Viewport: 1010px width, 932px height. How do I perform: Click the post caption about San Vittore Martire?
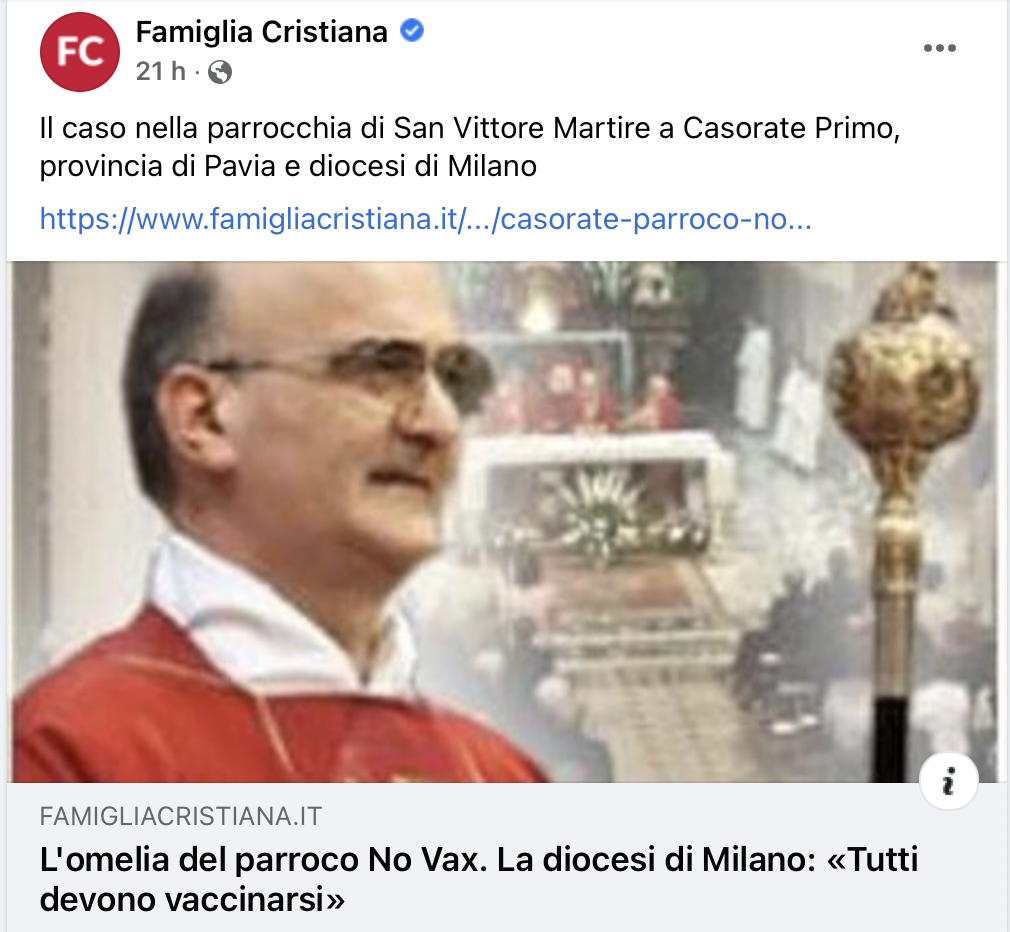click(470, 147)
